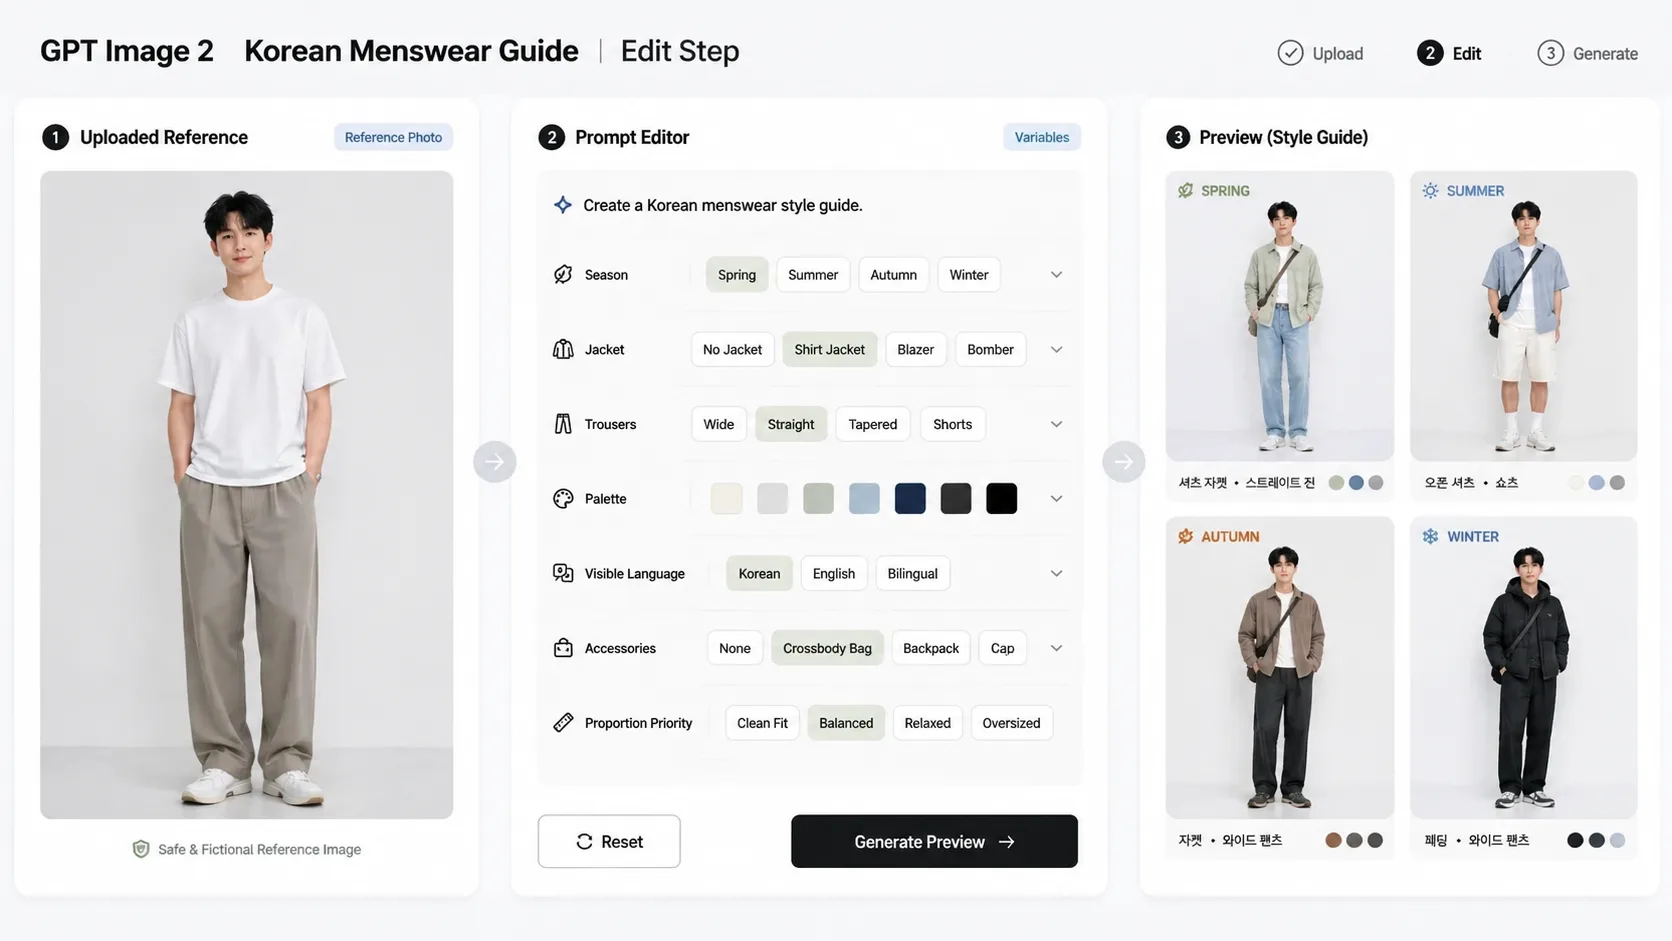Expand the Jacket options chevron
The height and width of the screenshot is (941, 1672).
click(1056, 348)
